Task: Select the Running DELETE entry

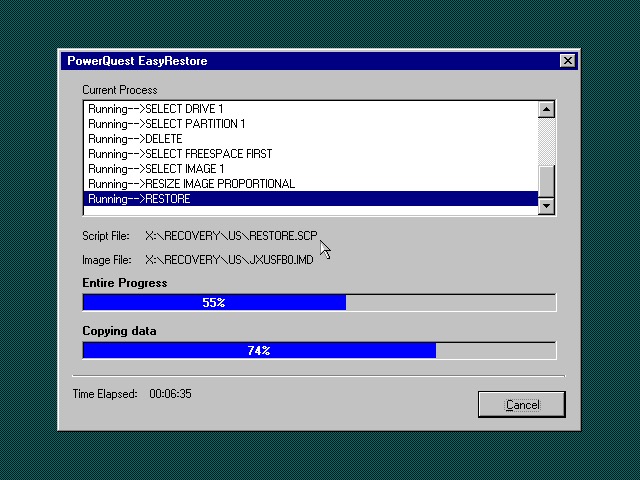Action: click(135, 139)
